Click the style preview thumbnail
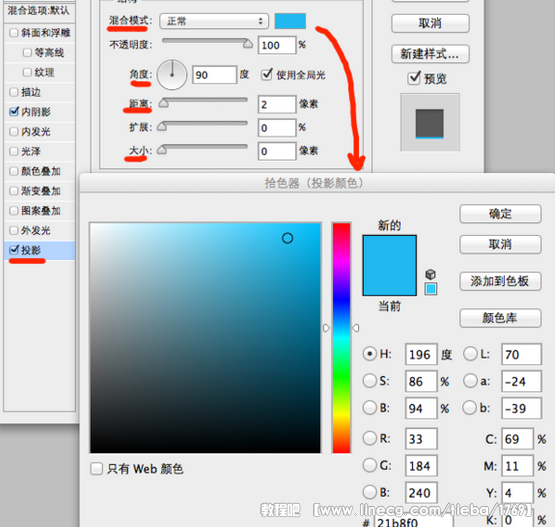Image resolution: width=559 pixels, height=527 pixels. pos(430,123)
